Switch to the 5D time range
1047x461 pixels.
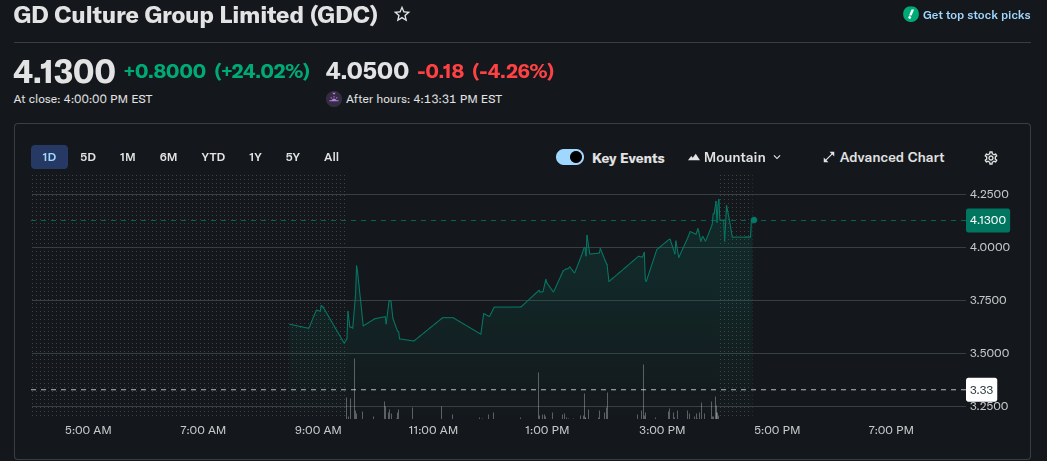tap(88, 157)
